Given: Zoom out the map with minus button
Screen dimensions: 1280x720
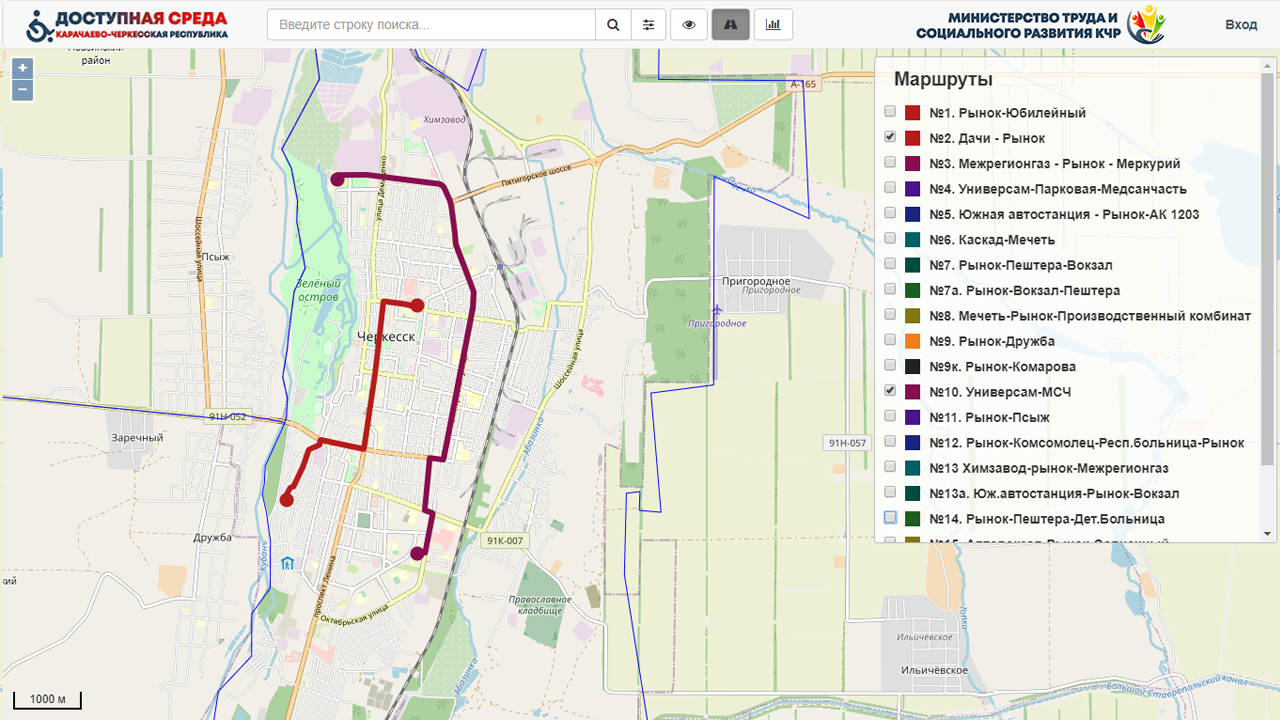Looking at the screenshot, I should (x=22, y=91).
